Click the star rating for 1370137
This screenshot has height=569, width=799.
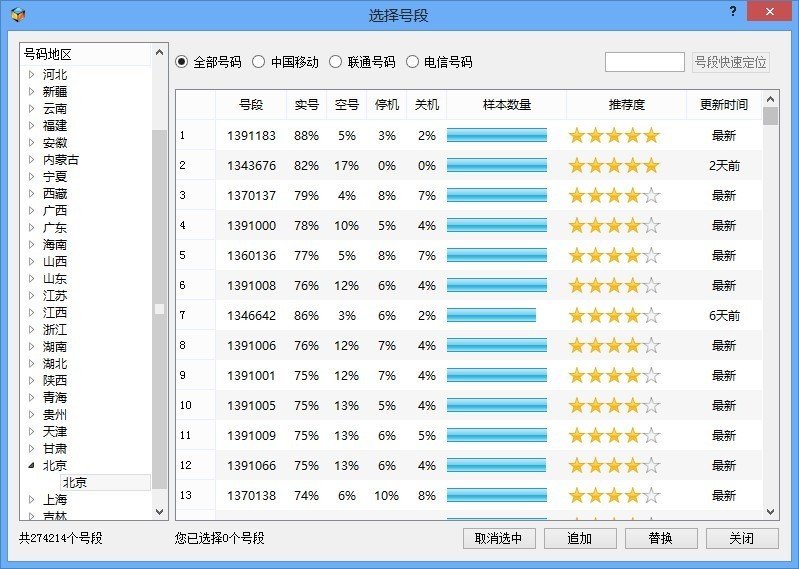(614, 195)
